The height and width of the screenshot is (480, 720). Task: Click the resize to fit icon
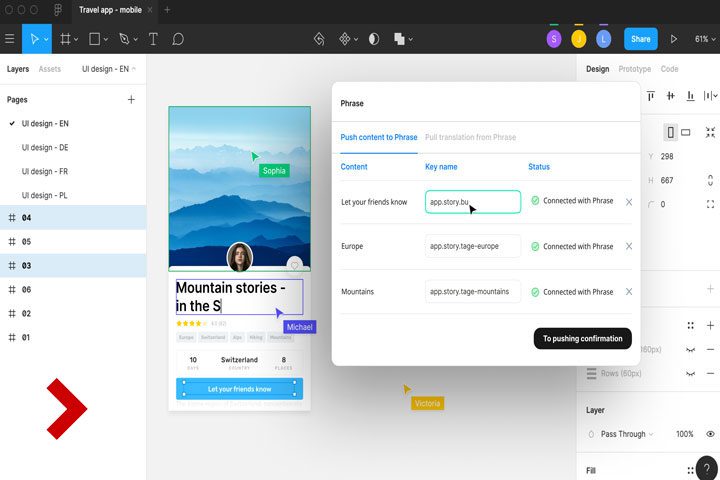click(x=710, y=132)
